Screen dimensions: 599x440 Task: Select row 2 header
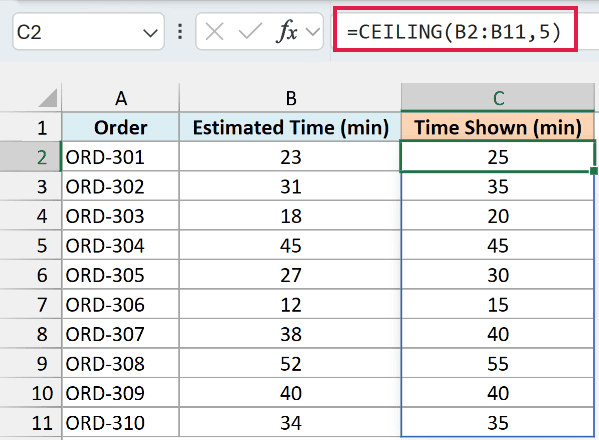click(x=31, y=157)
